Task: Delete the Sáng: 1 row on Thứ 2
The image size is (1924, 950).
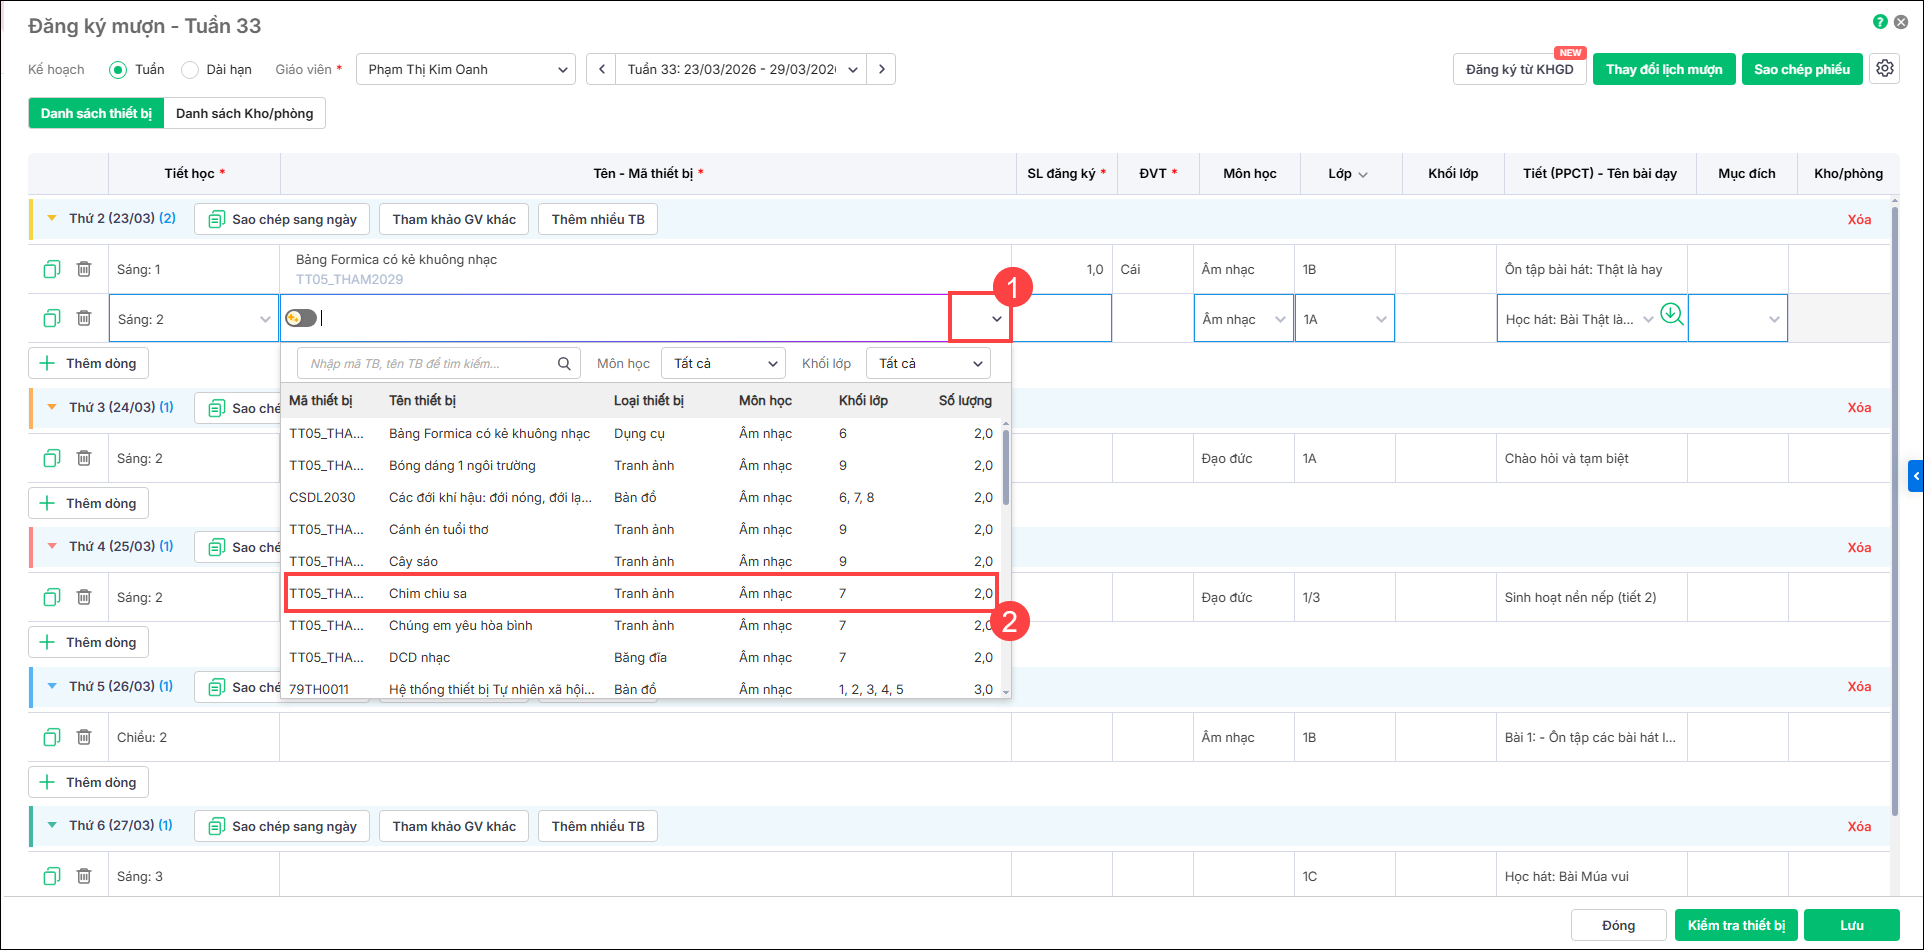Action: (84, 269)
